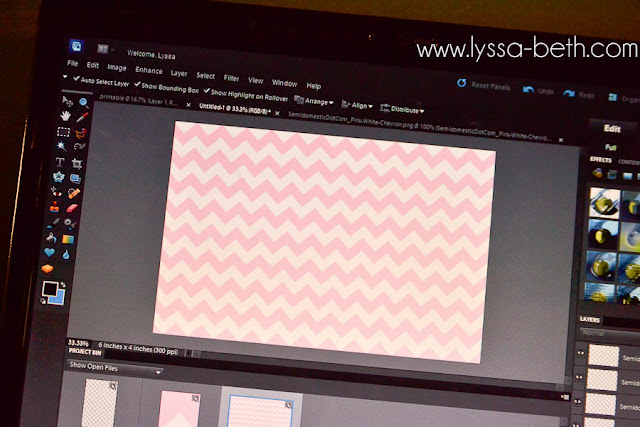Screen dimensions: 640x427
Task: Select the Red Eye Removal tool
Action: click(x=56, y=191)
